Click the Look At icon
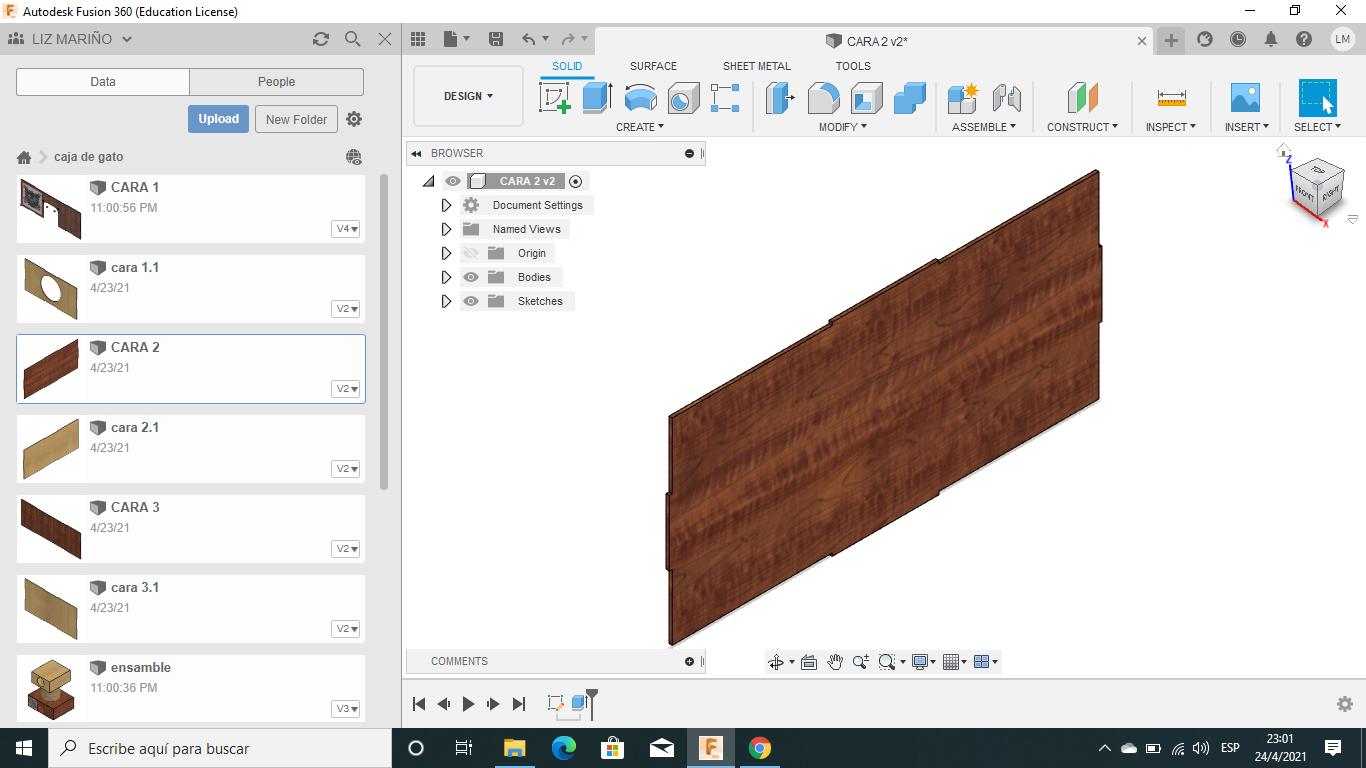Image resolution: width=1366 pixels, height=768 pixels. [809, 662]
